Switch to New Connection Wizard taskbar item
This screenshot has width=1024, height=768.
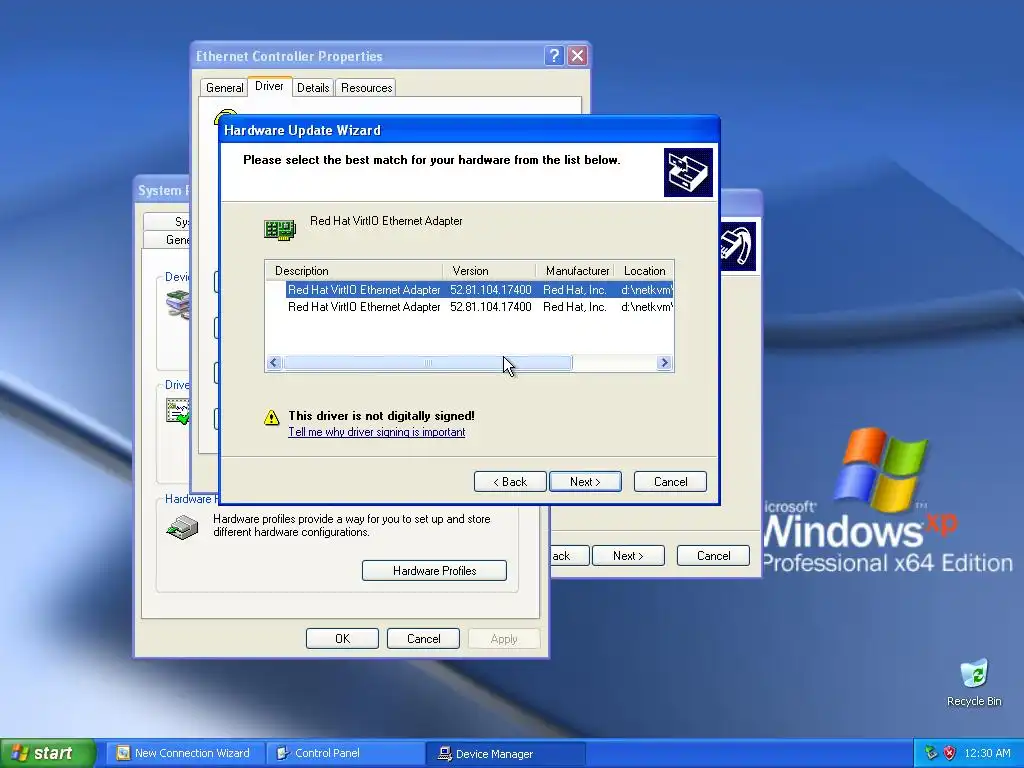(x=186, y=753)
